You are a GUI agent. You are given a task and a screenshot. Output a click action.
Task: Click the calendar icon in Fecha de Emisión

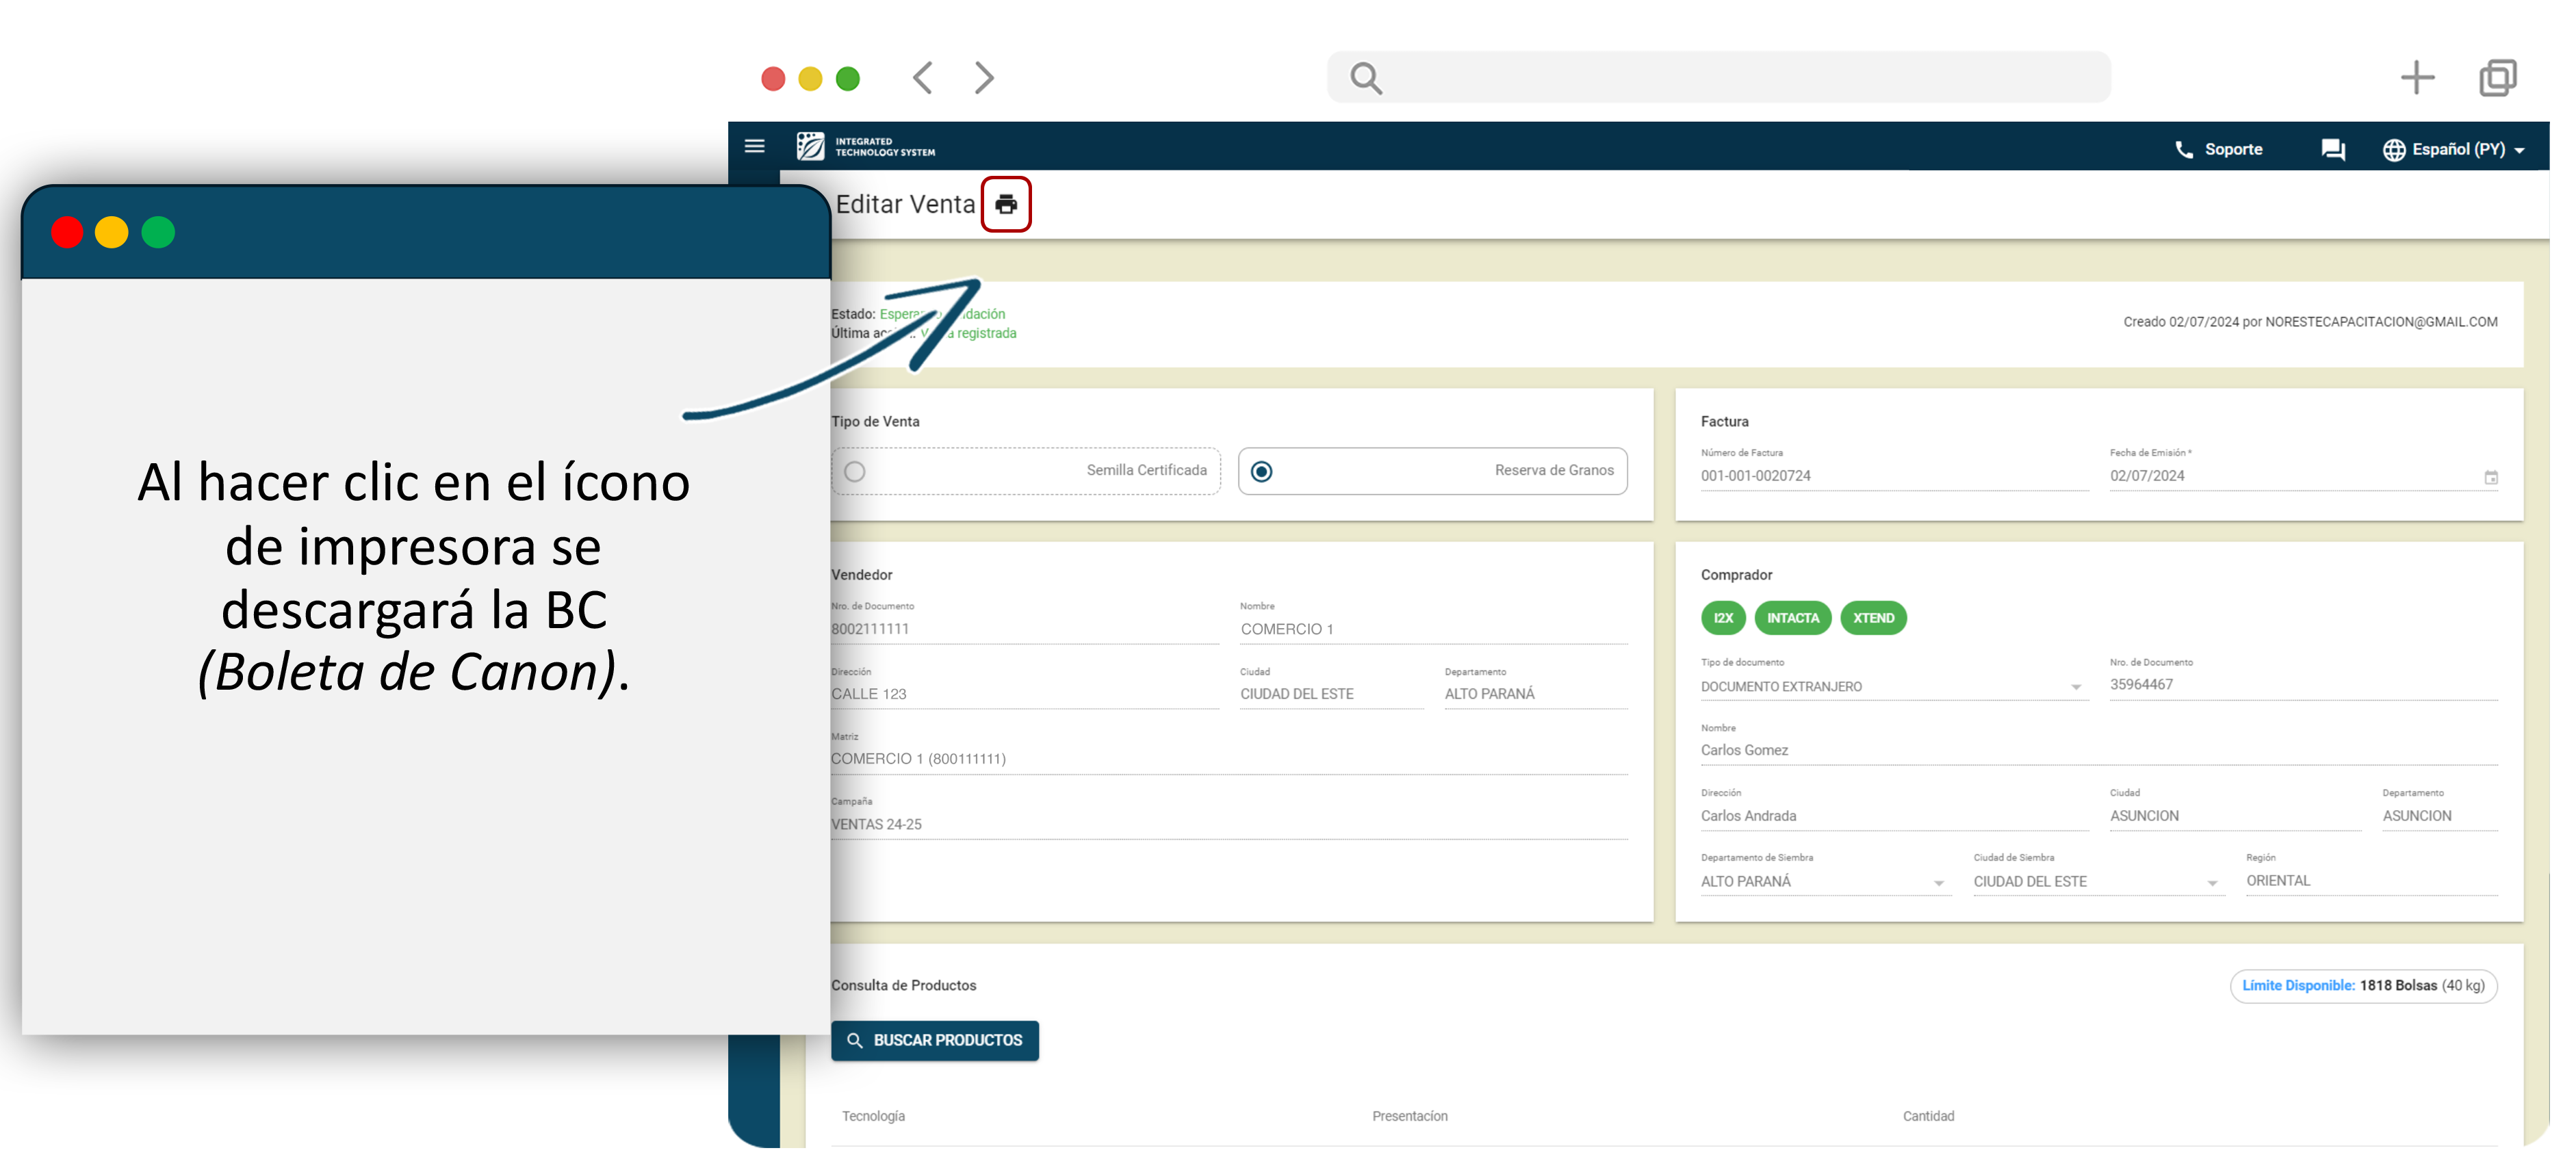[x=2490, y=477]
